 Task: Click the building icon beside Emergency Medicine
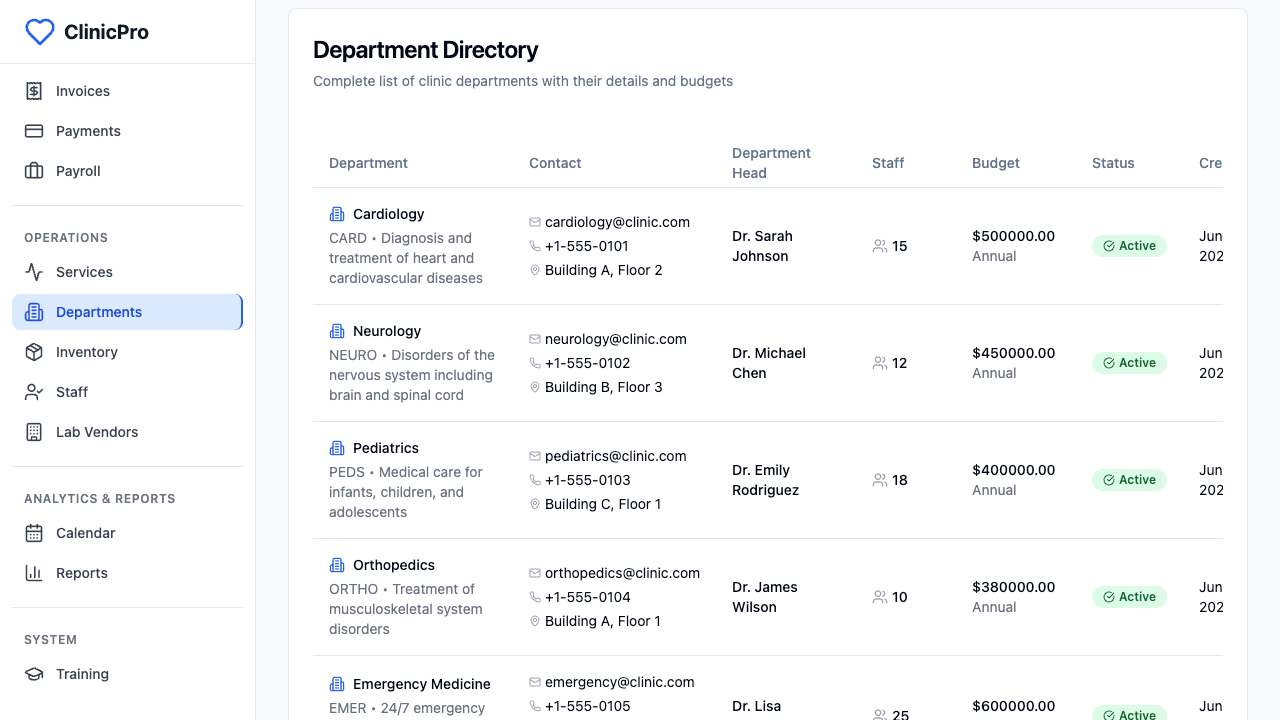(337, 684)
